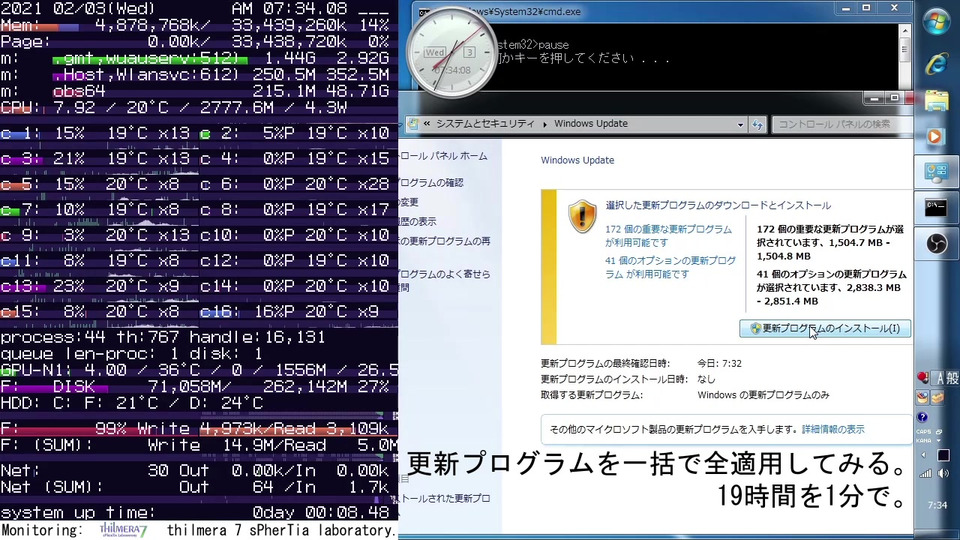The width and height of the screenshot is (960, 540).
Task: Click the yellow warning shield icon
Action: pyautogui.click(x=582, y=216)
